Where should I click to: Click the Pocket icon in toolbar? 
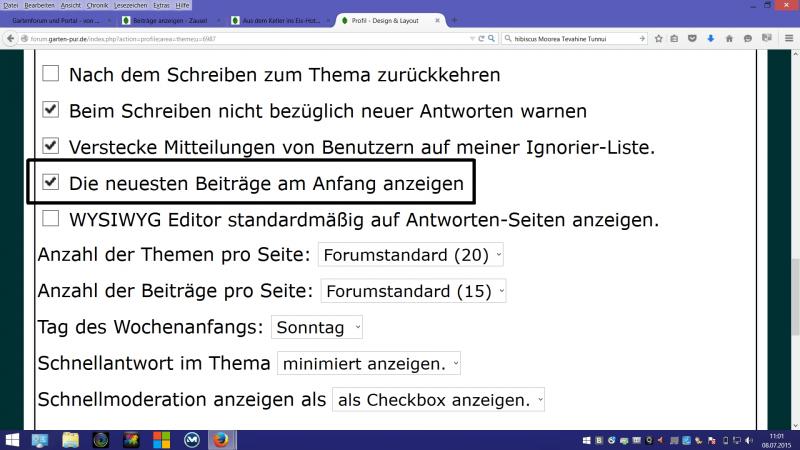click(693, 39)
